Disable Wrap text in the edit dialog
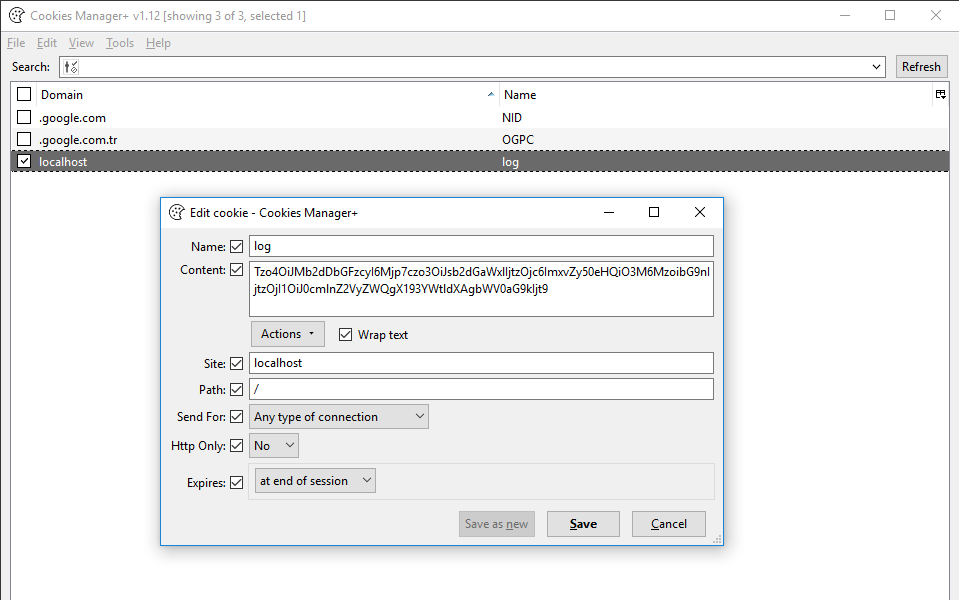The image size is (959, 600). [345, 334]
